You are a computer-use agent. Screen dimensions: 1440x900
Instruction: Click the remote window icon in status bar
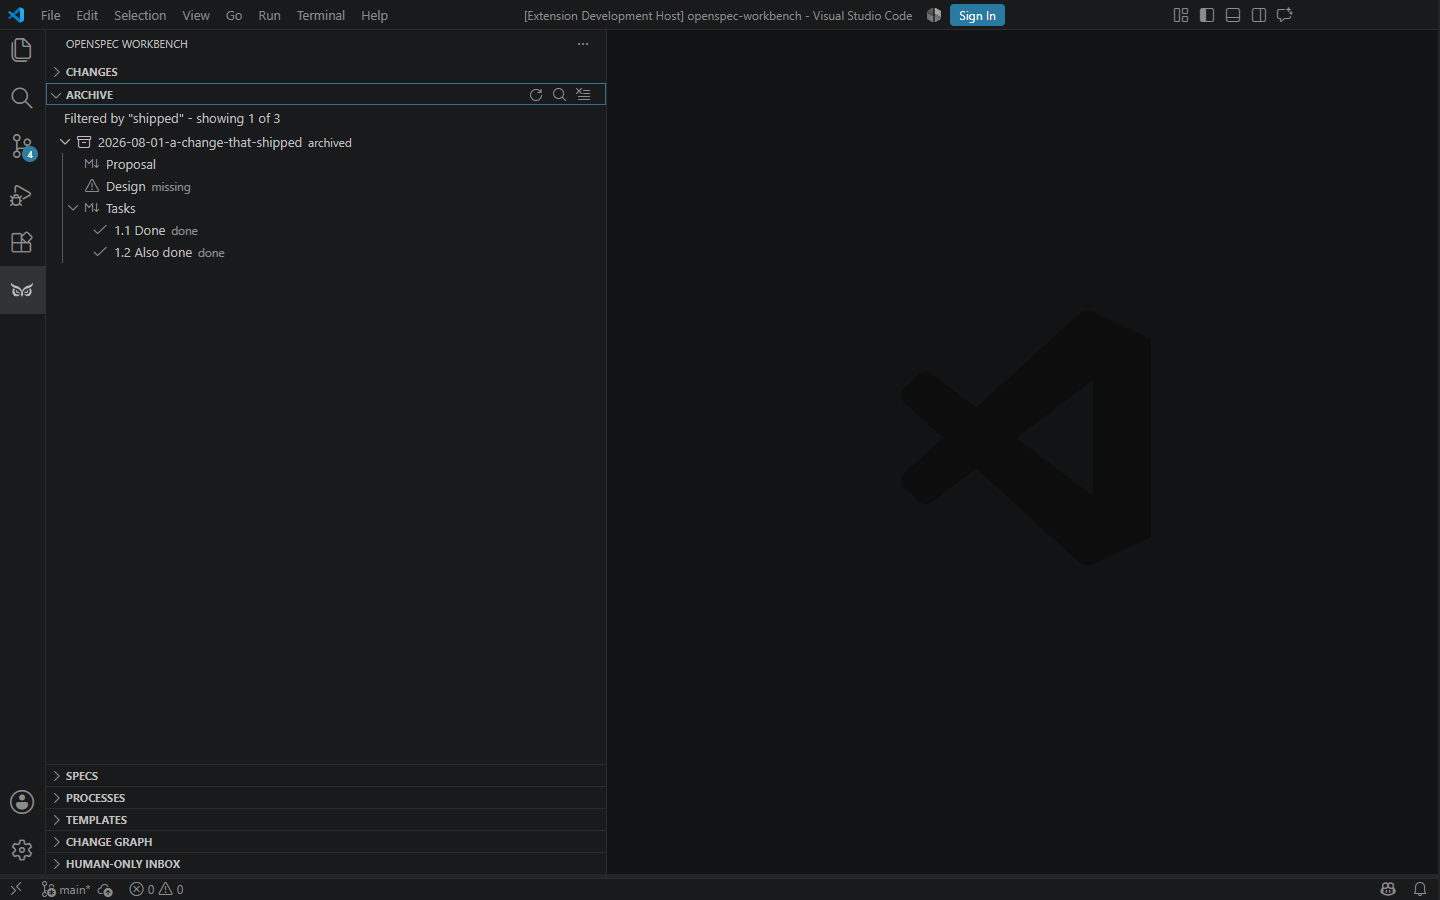tap(16, 889)
